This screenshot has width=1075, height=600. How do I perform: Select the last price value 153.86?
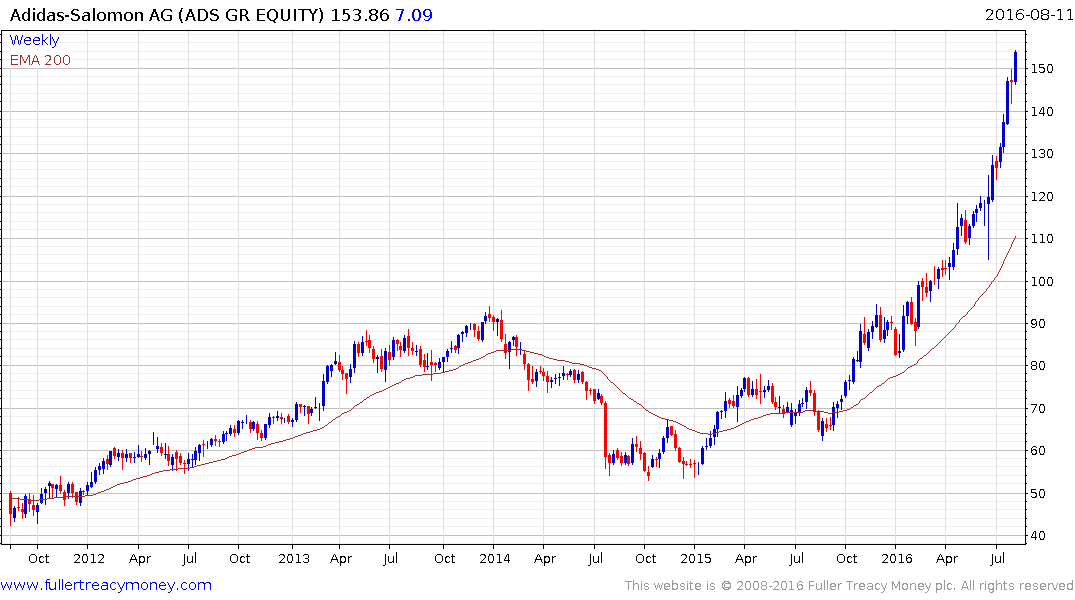360,15
